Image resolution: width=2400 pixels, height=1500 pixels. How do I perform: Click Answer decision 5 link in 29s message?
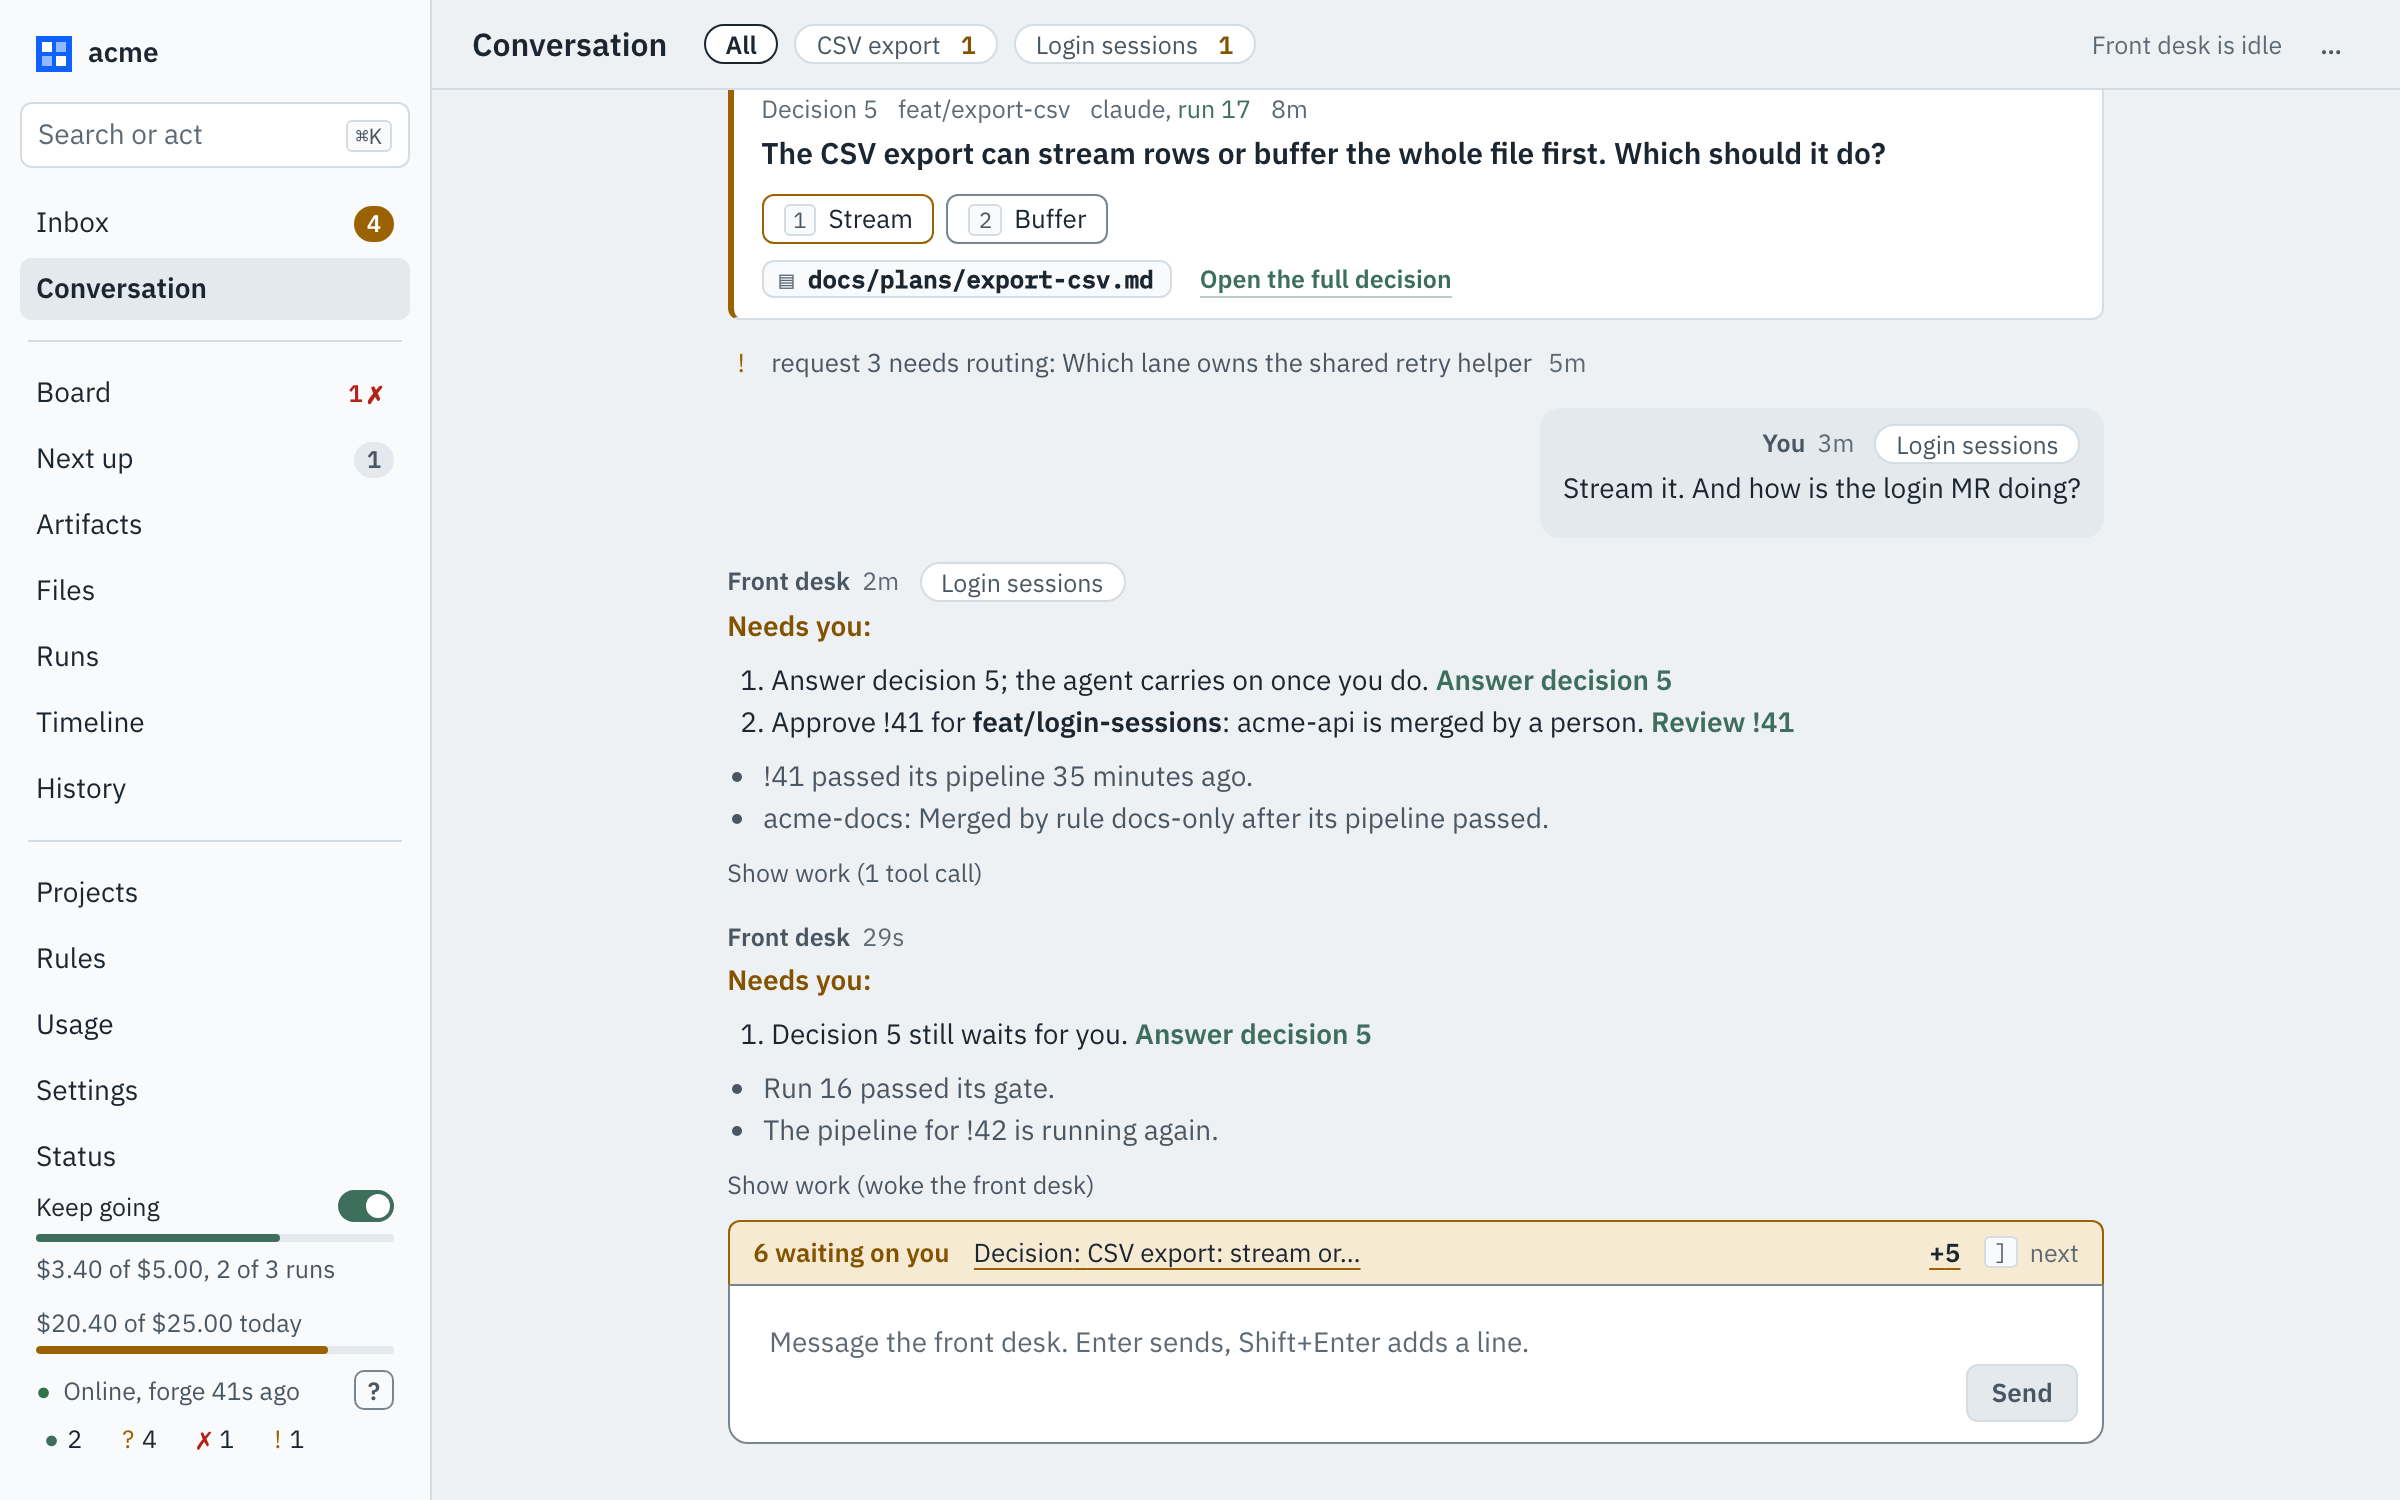tap(1253, 1035)
